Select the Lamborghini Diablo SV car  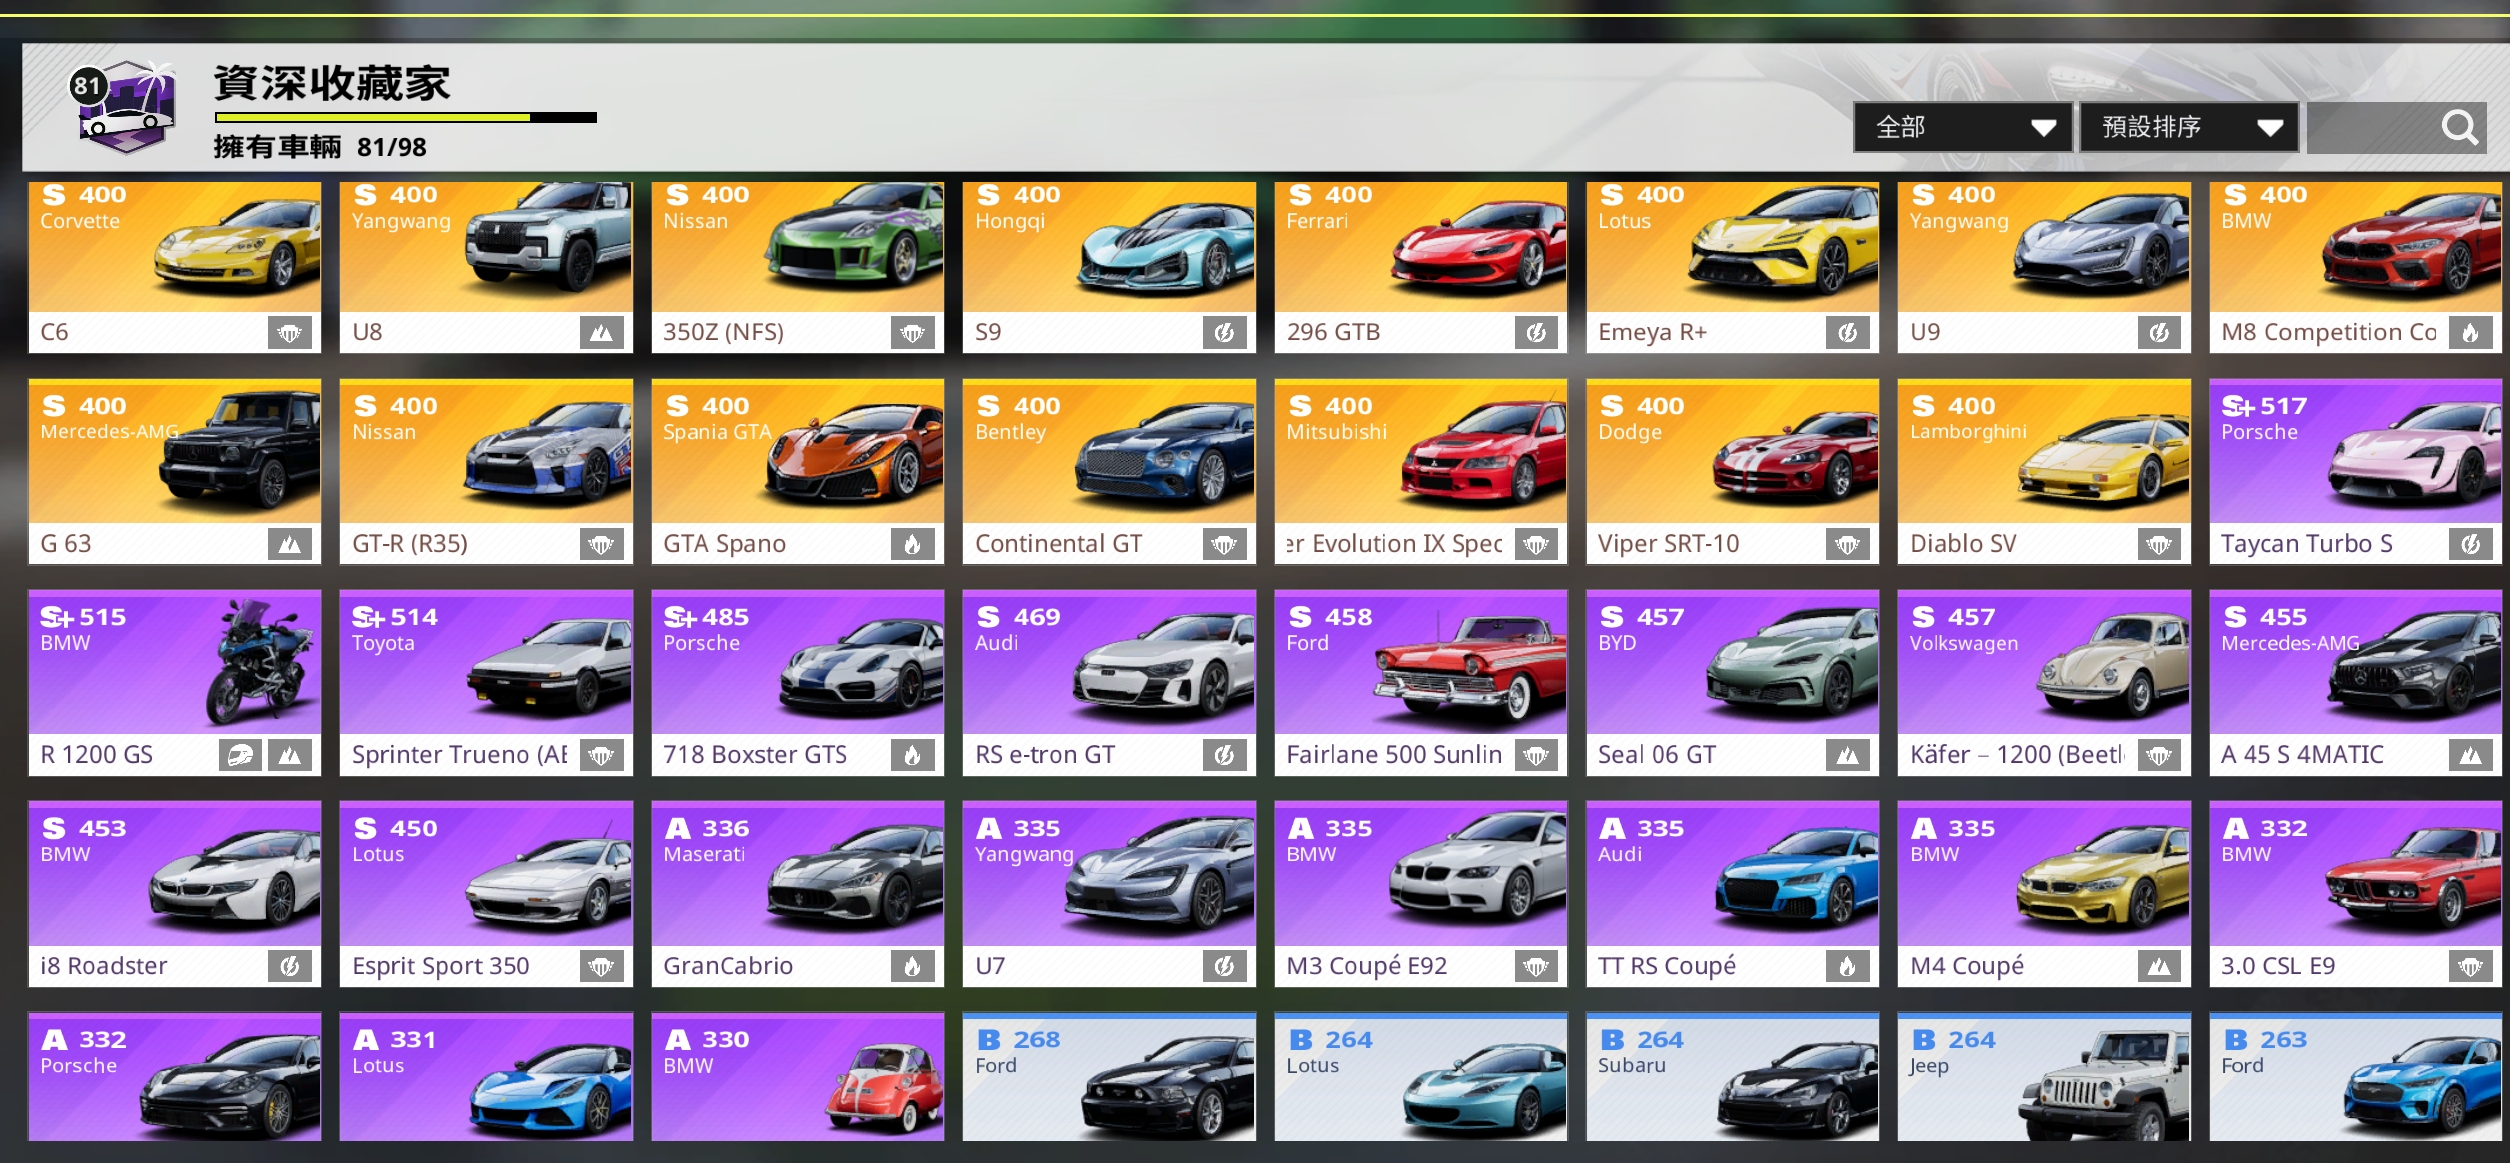tap(2043, 471)
